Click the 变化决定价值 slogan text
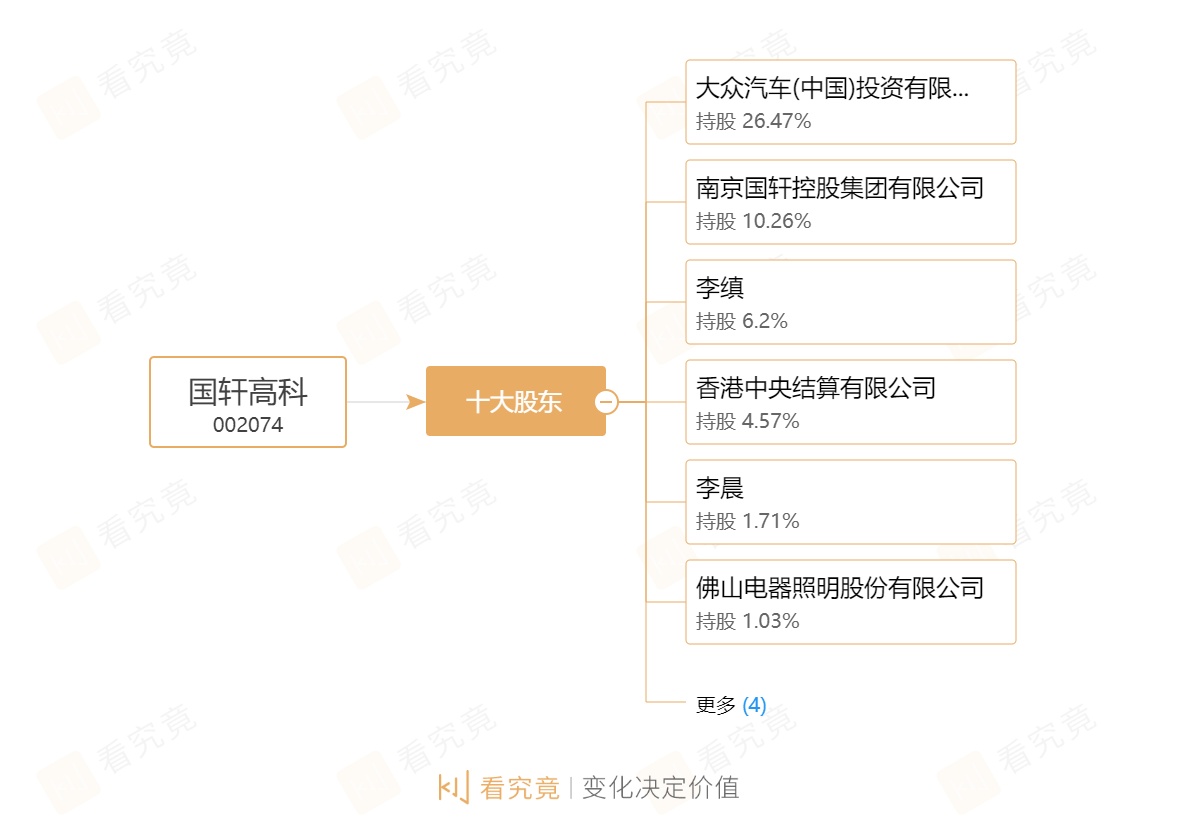Image resolution: width=1178 pixels, height=830 pixels. tap(661, 788)
